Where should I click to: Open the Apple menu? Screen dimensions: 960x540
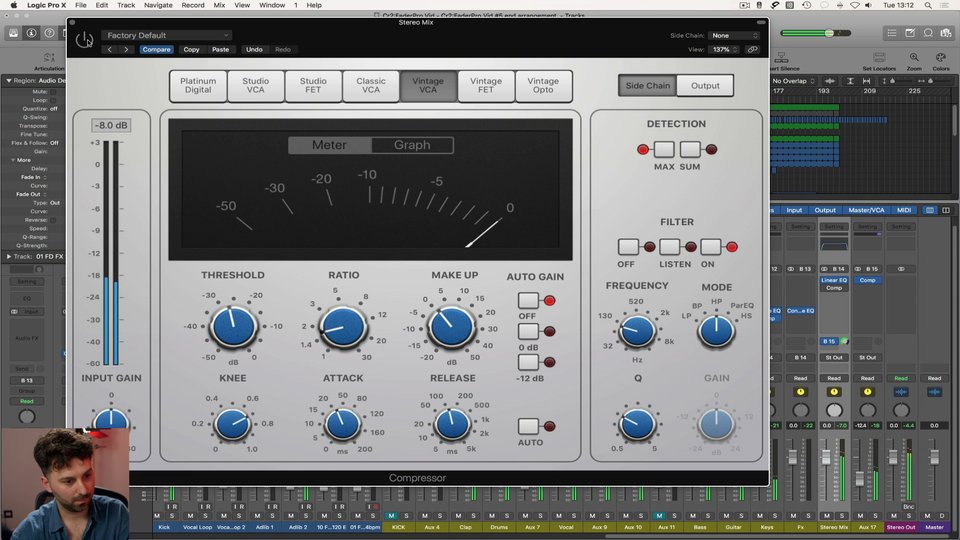pos(13,5)
